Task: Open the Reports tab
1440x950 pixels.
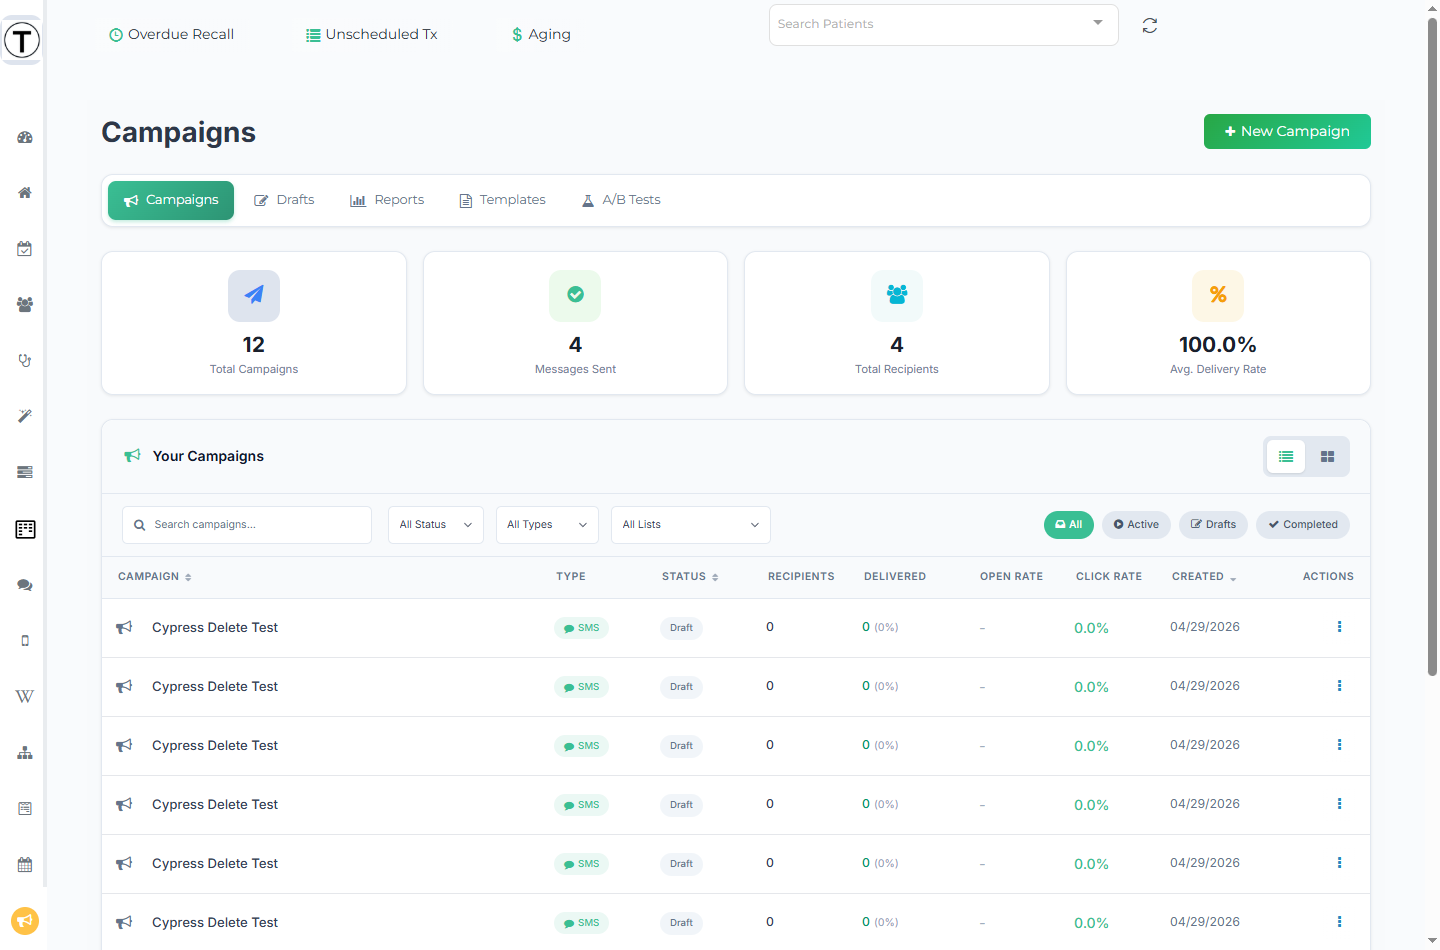Action: [x=387, y=200]
